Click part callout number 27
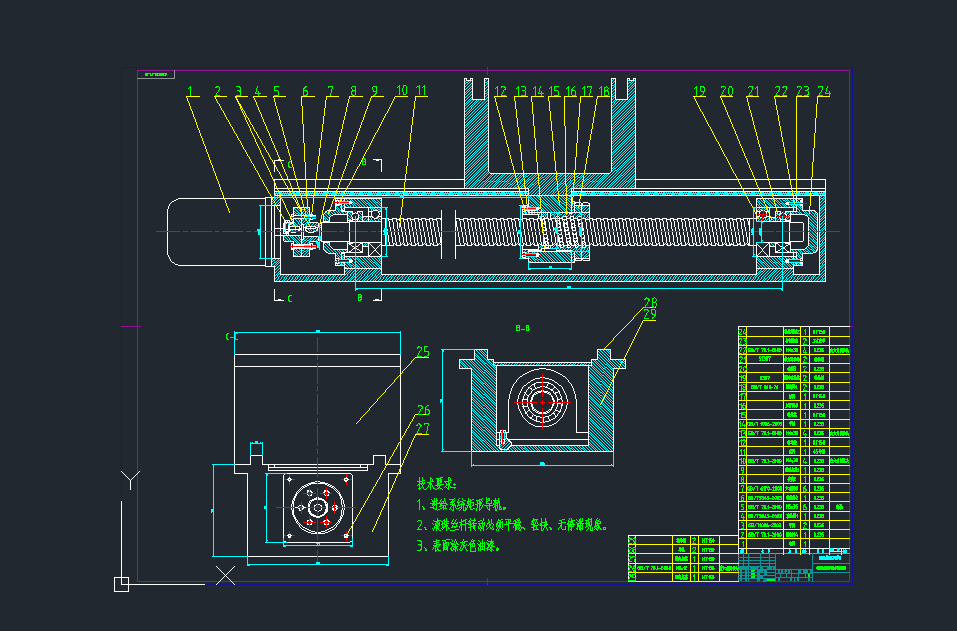This screenshot has width=957, height=631. tap(423, 429)
